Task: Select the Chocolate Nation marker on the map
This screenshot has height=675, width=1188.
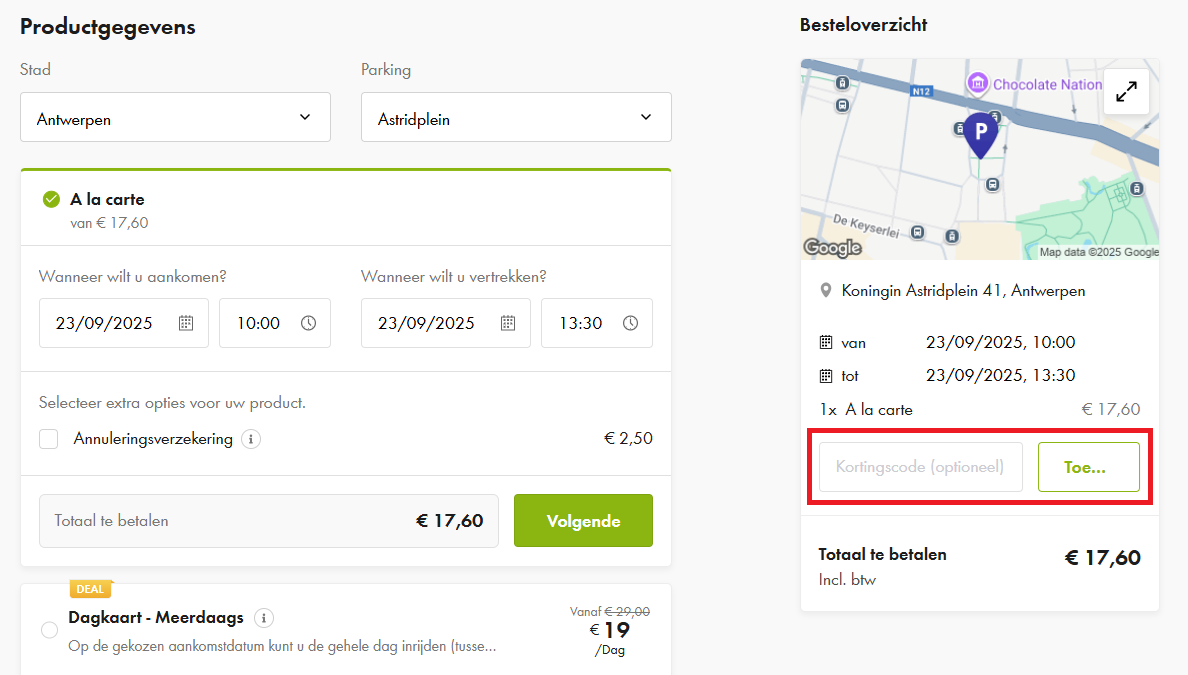Action: [x=976, y=84]
